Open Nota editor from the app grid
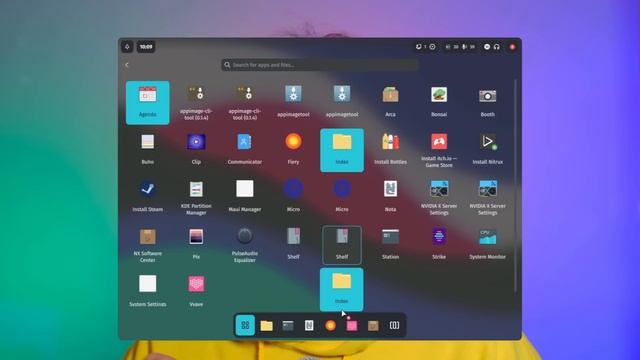Viewport: 640px width, 360px height. (390, 197)
